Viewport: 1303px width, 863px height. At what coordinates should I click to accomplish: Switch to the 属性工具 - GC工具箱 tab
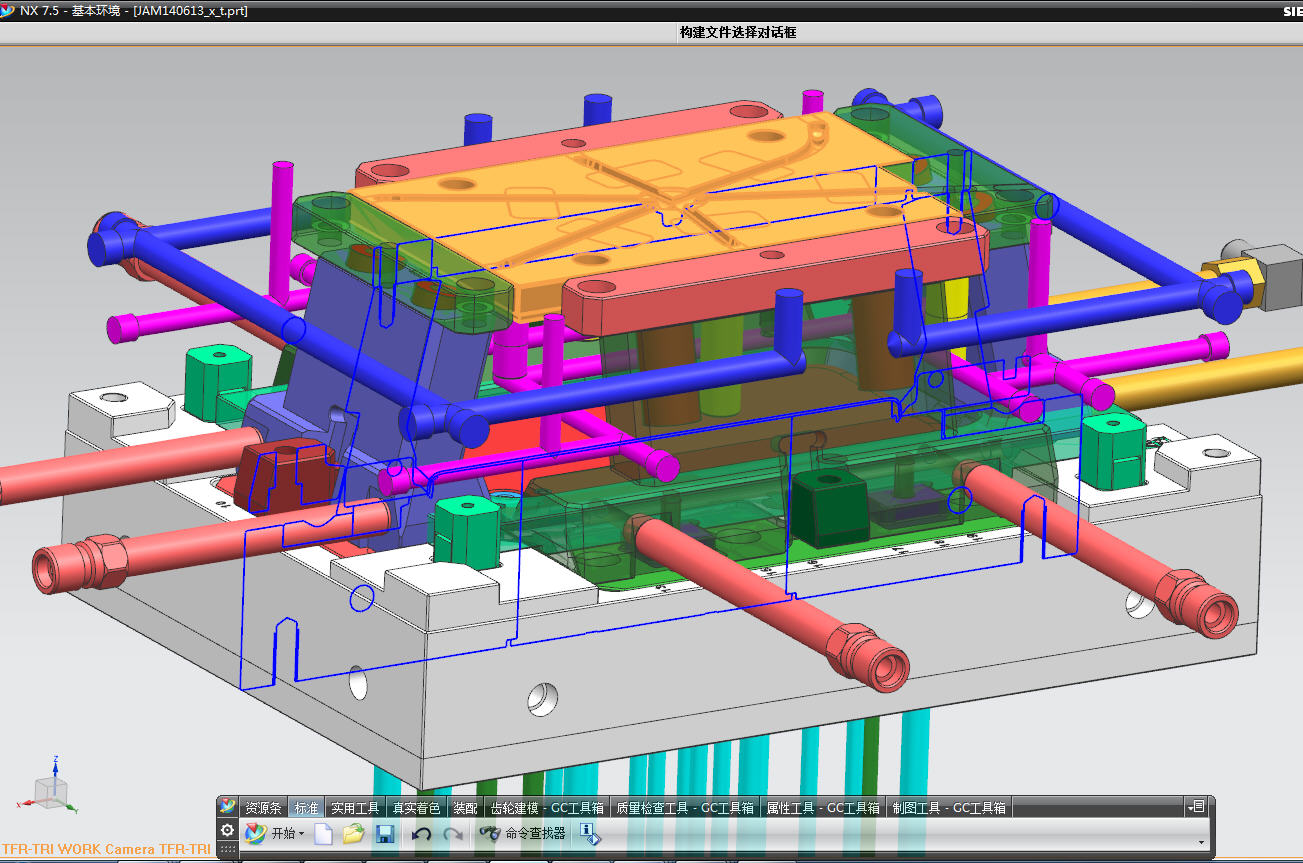coord(824,808)
